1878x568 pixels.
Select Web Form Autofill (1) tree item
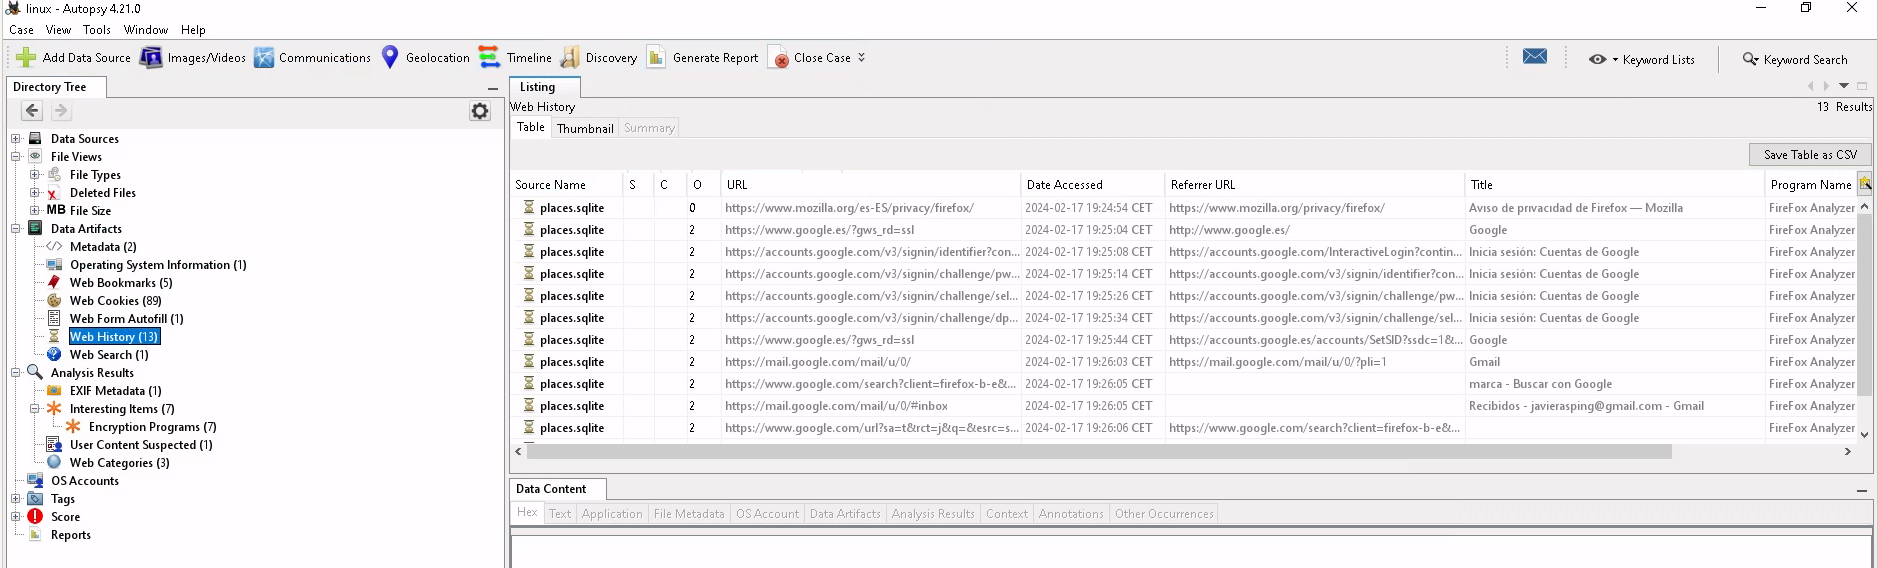[x=126, y=319]
